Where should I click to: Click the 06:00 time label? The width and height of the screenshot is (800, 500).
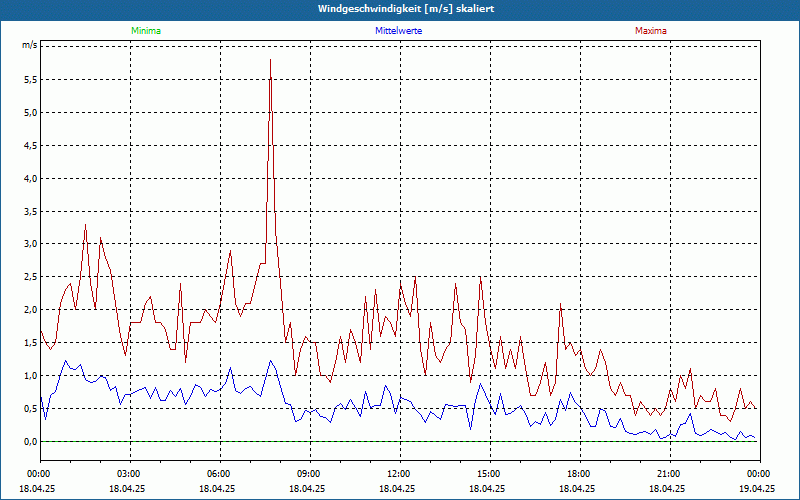click(x=220, y=474)
